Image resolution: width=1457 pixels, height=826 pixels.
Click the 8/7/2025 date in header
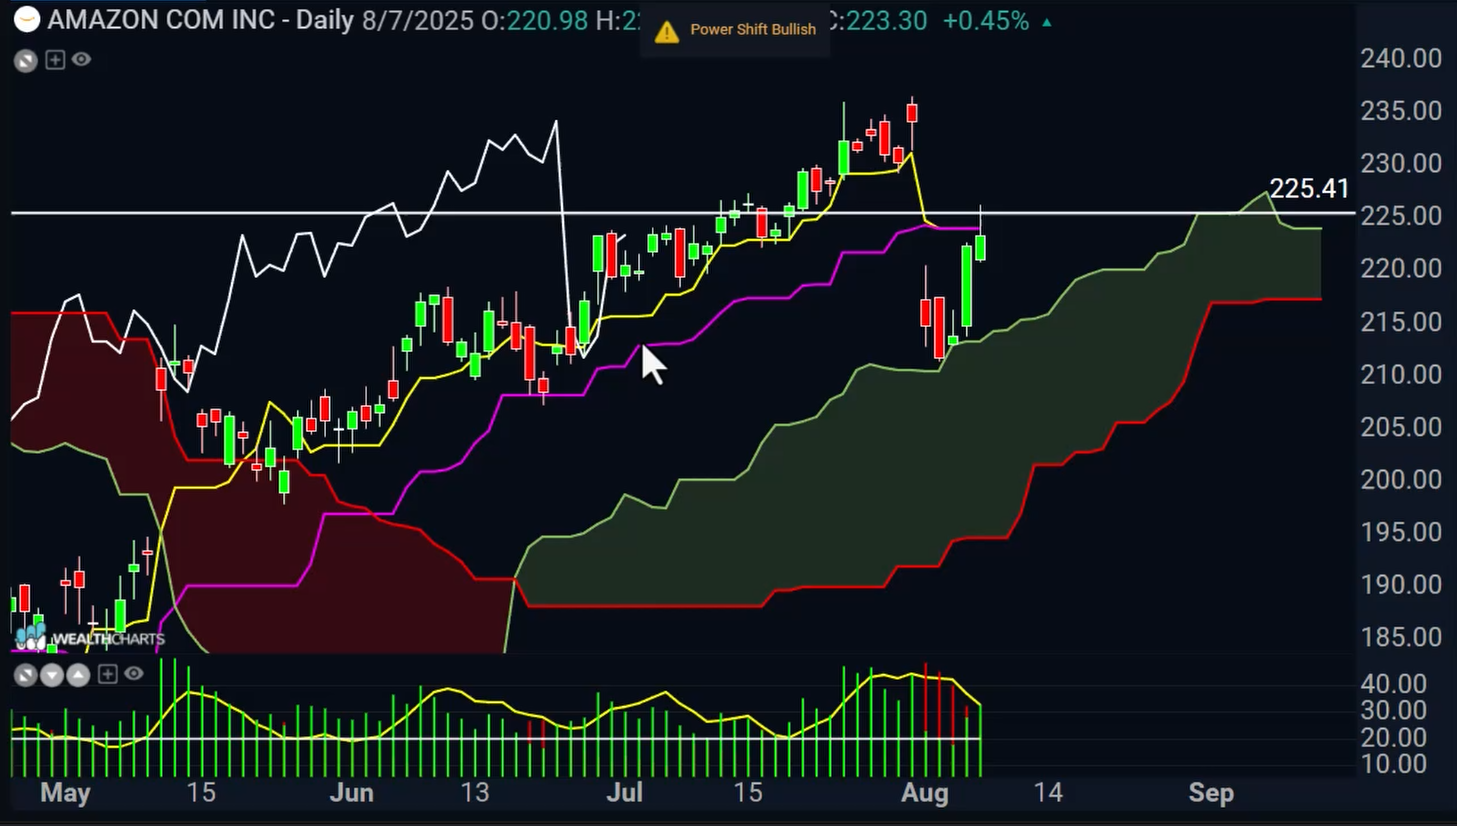coord(418,20)
